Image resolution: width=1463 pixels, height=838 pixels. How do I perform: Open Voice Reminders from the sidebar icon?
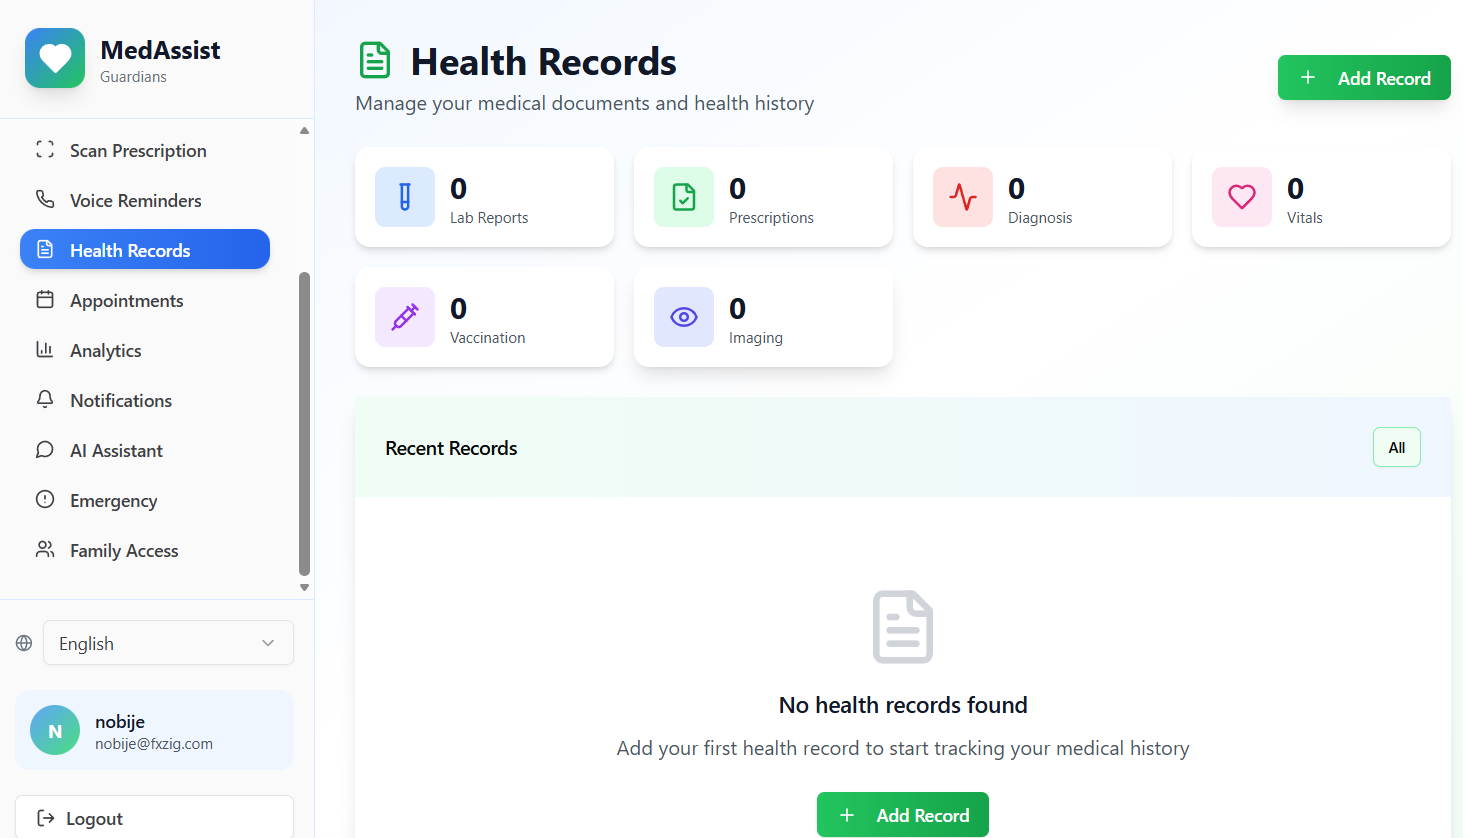(45, 199)
